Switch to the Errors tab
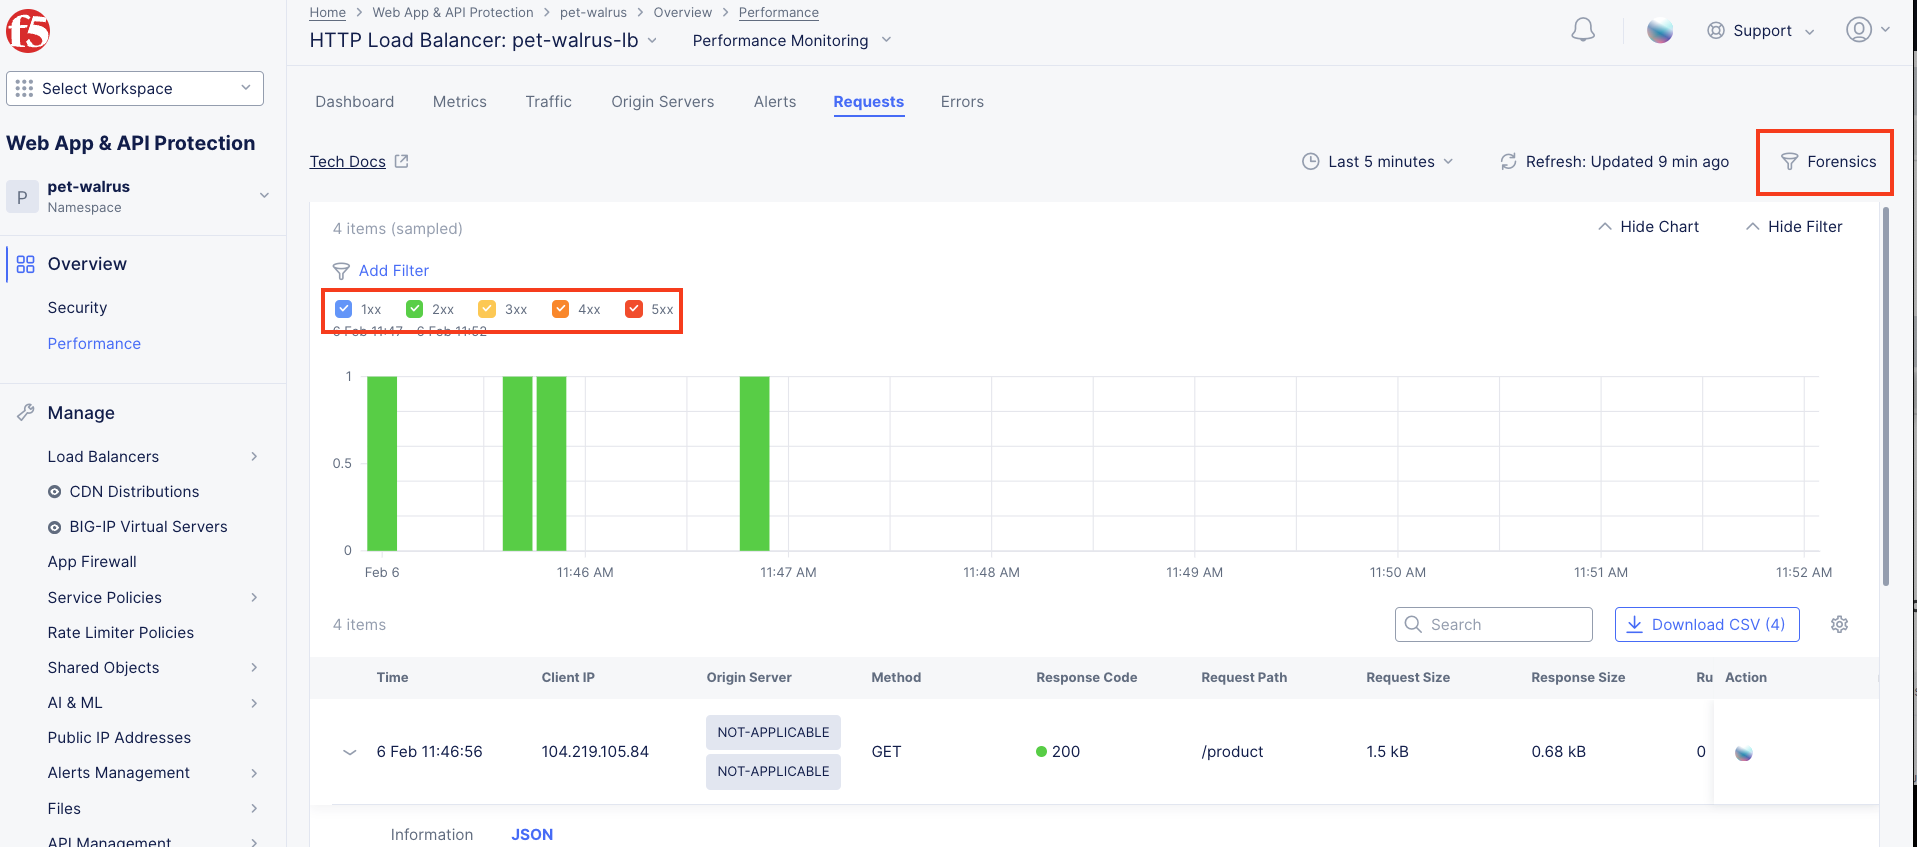Image resolution: width=1917 pixels, height=847 pixels. click(x=962, y=102)
